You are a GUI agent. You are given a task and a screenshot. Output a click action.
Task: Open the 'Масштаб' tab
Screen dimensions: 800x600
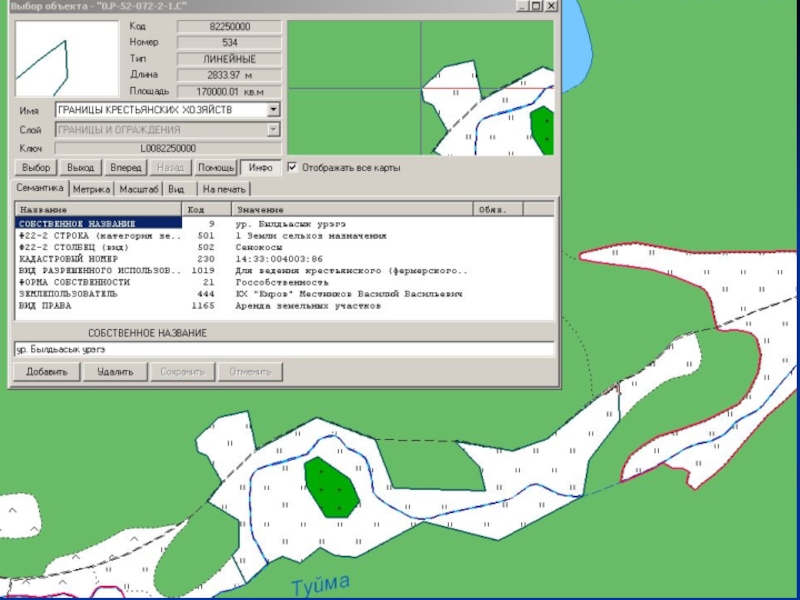138,188
